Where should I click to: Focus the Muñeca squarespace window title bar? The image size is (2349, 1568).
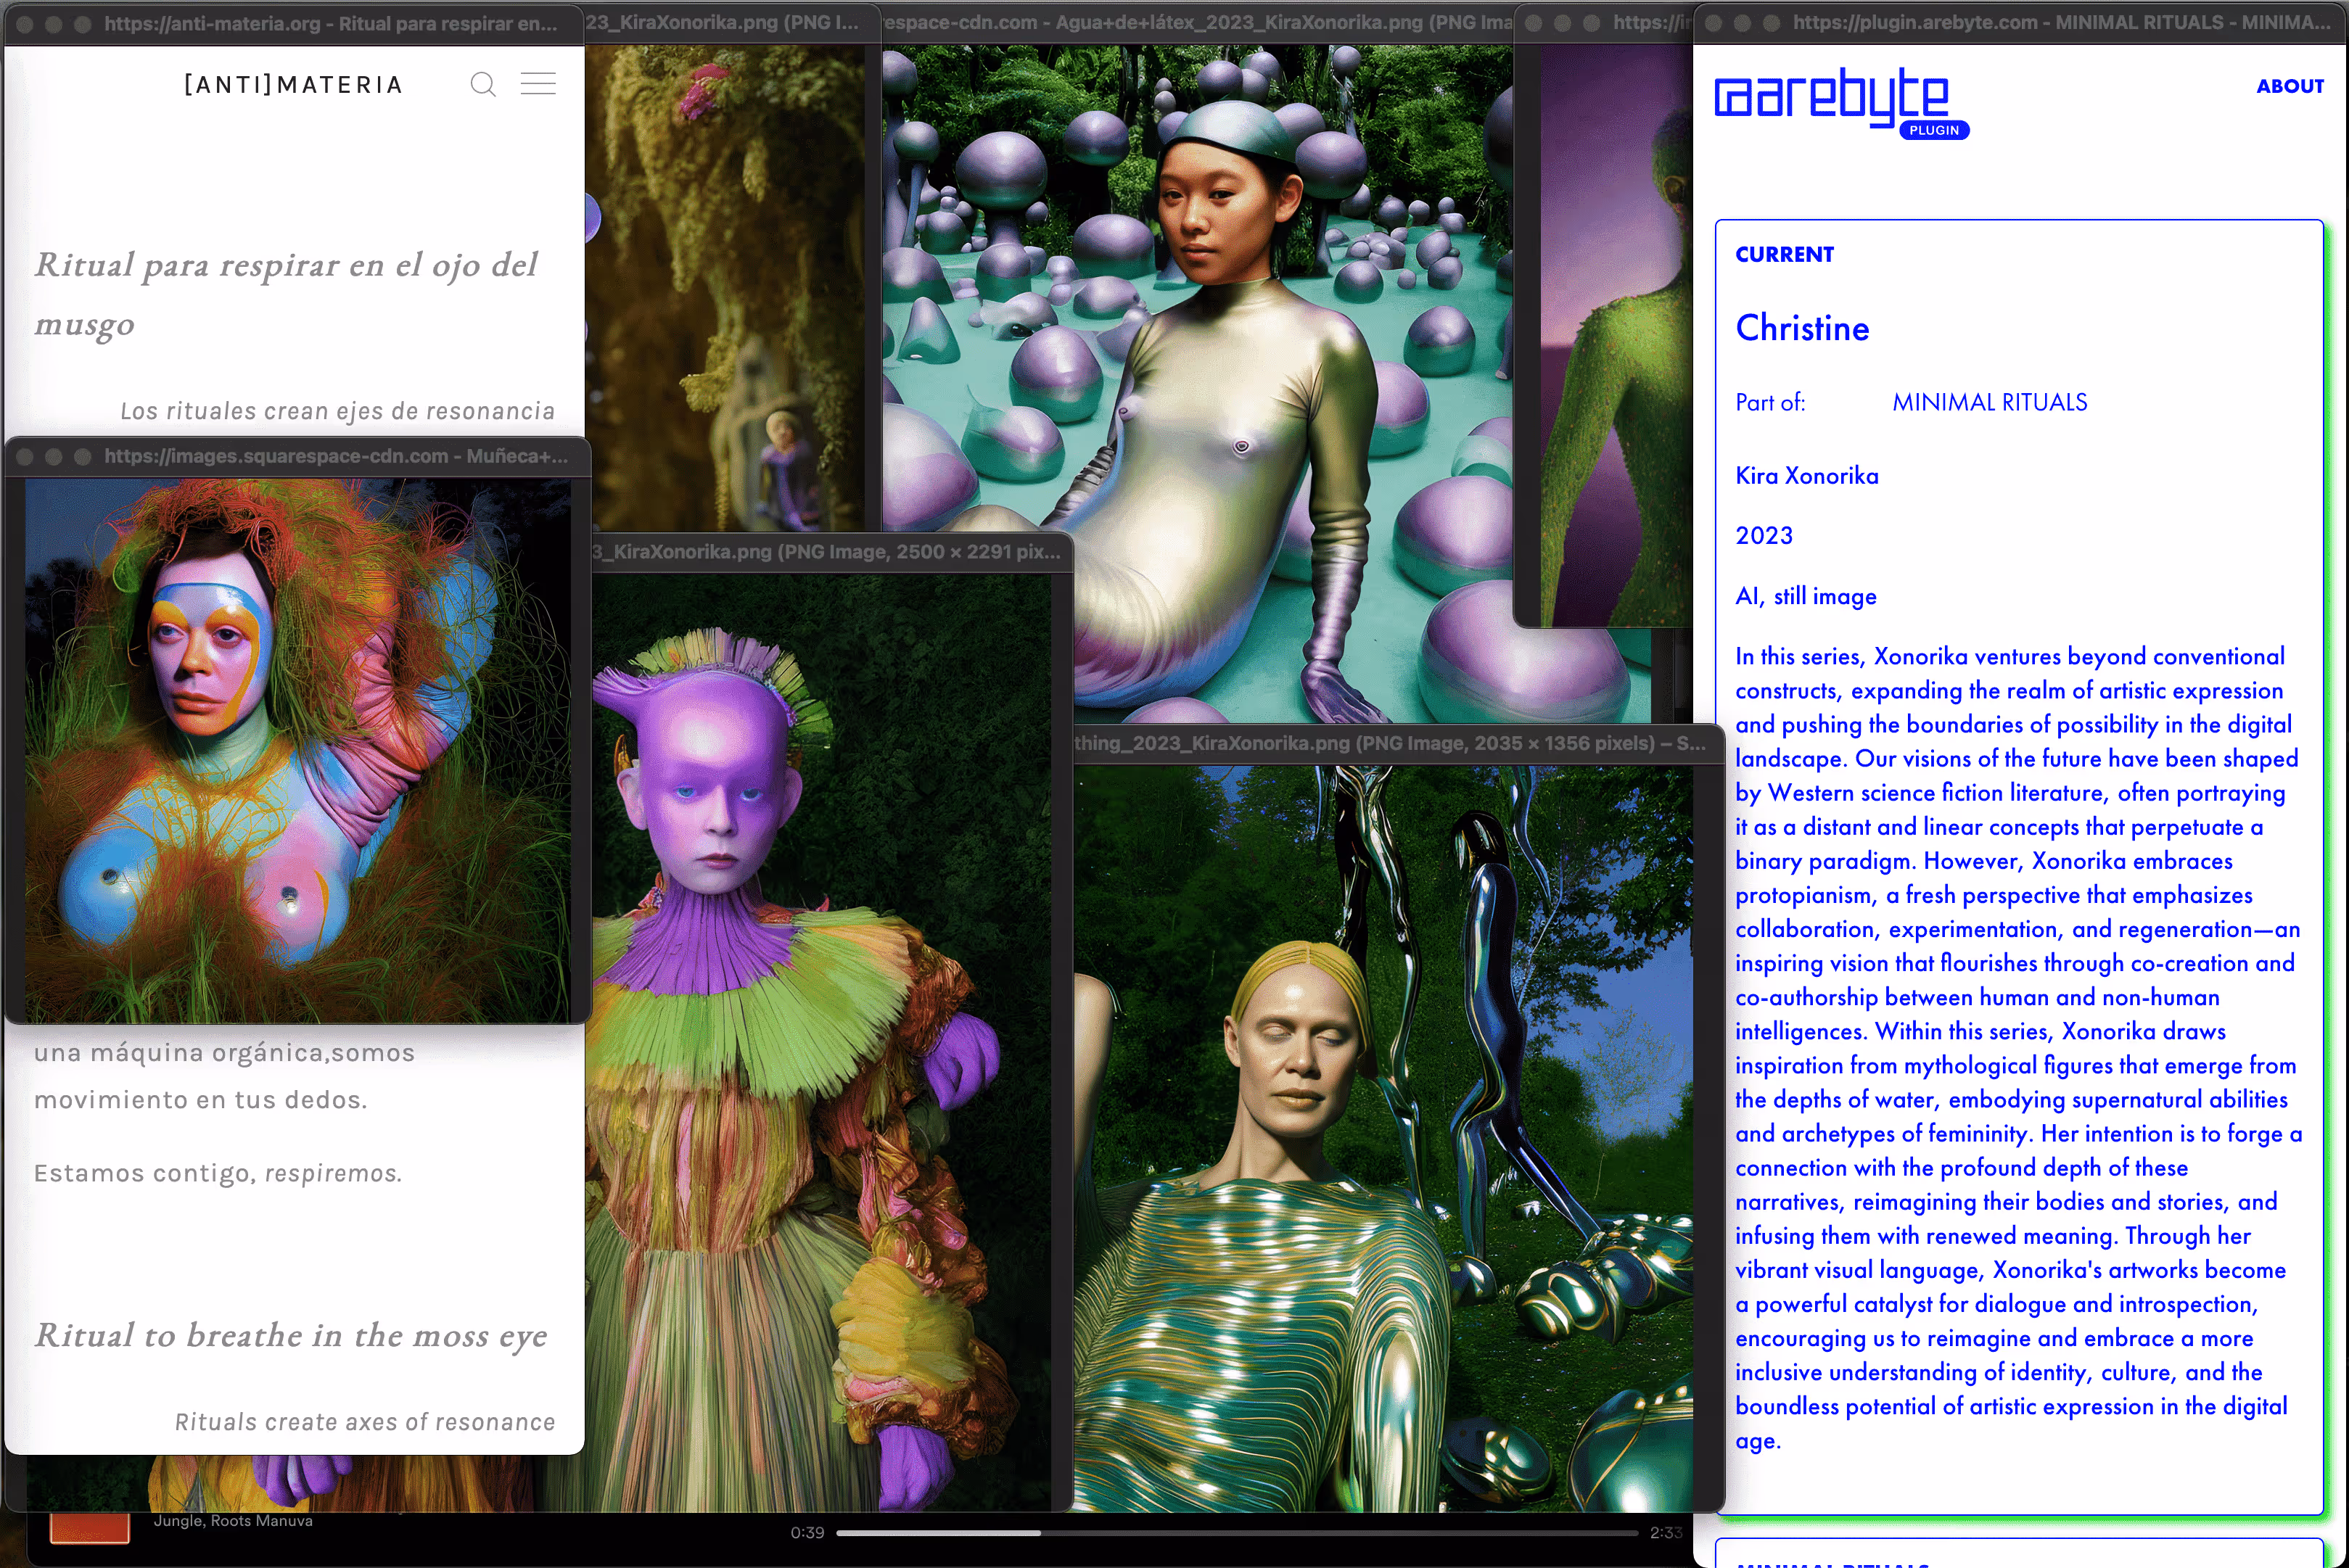click(x=335, y=457)
